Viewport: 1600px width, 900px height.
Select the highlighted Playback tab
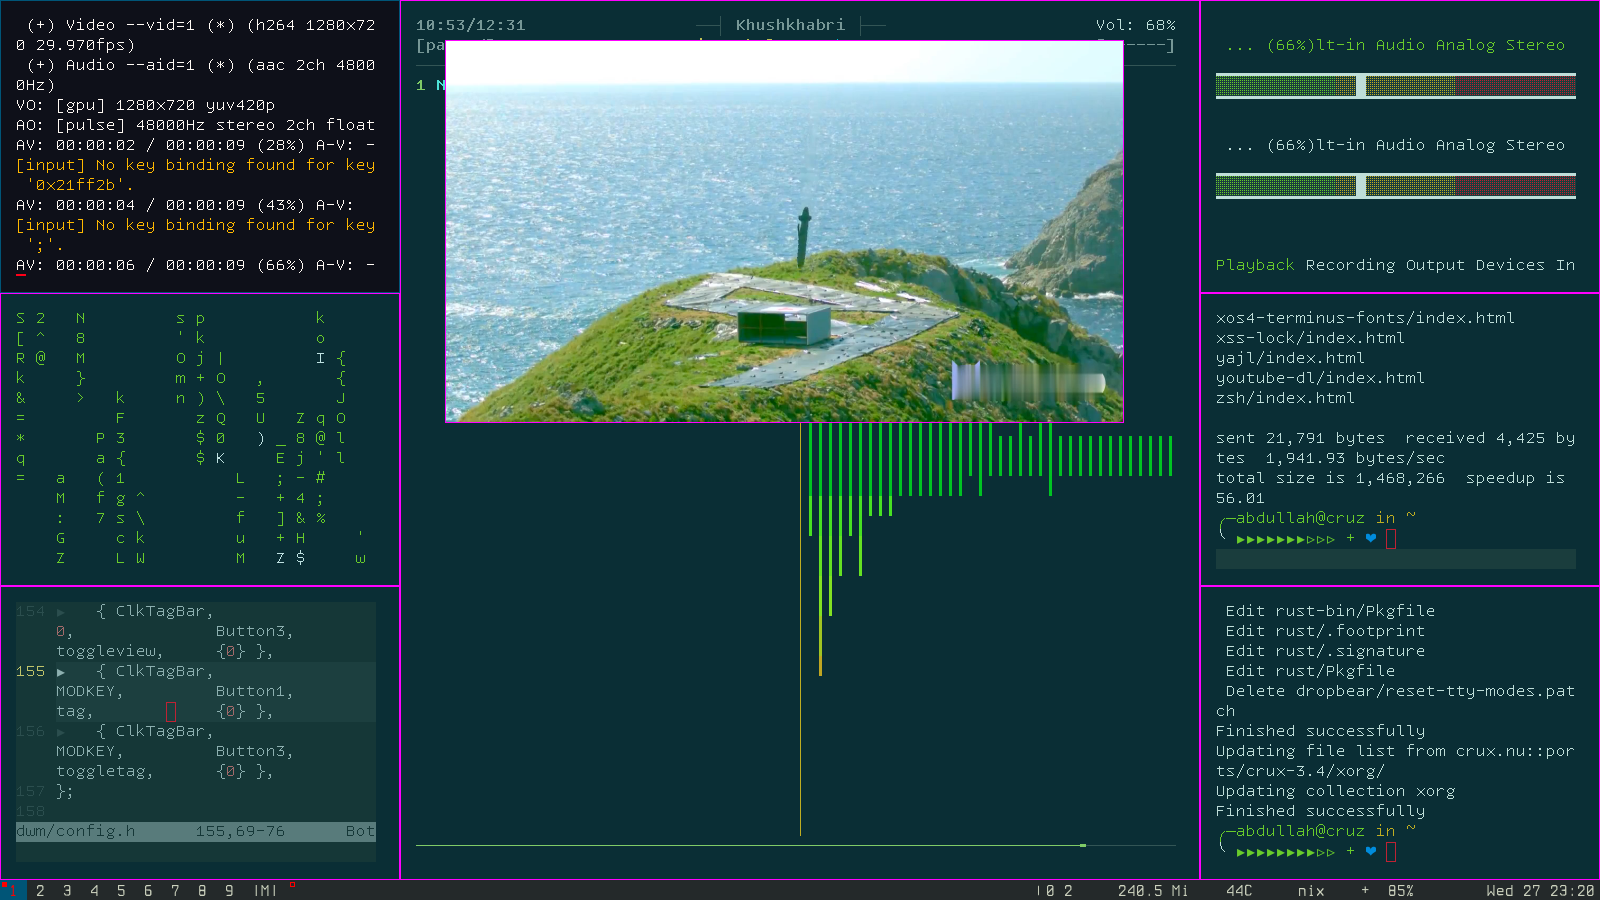click(1255, 265)
